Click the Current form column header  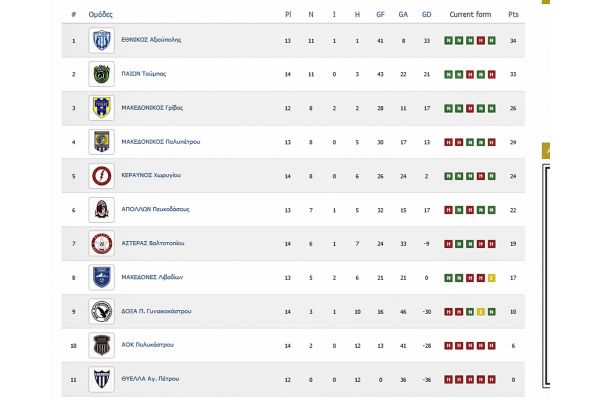tap(469, 15)
